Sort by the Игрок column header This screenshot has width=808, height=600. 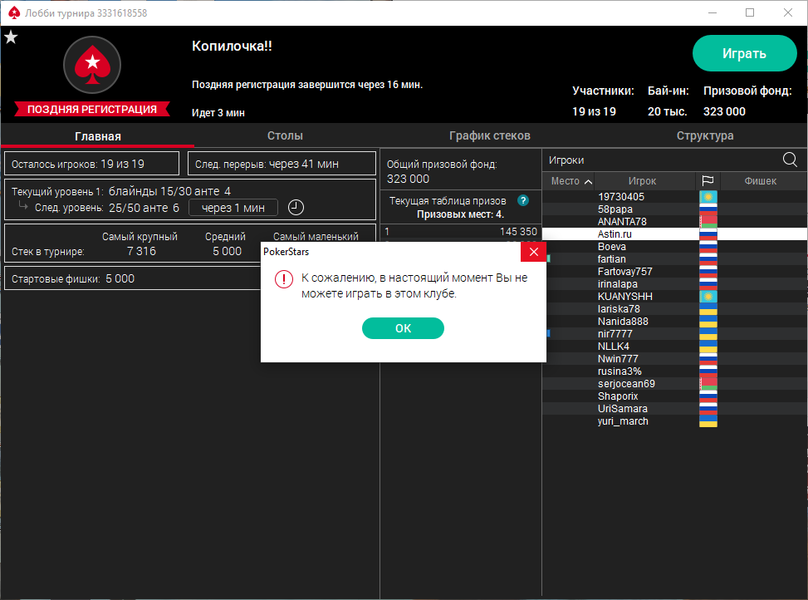tap(642, 181)
